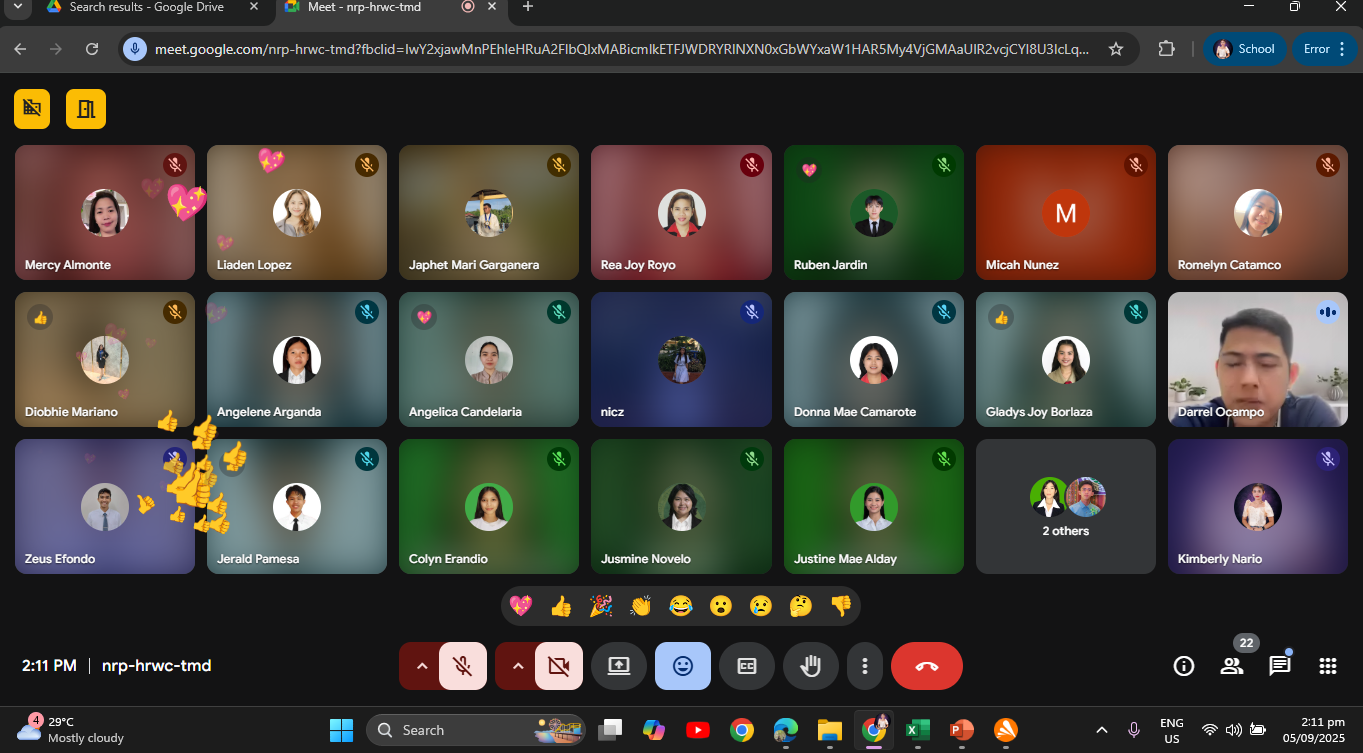Viewport: 1363px width, 753px height.
Task: Click the present screen button
Action: coord(619,666)
